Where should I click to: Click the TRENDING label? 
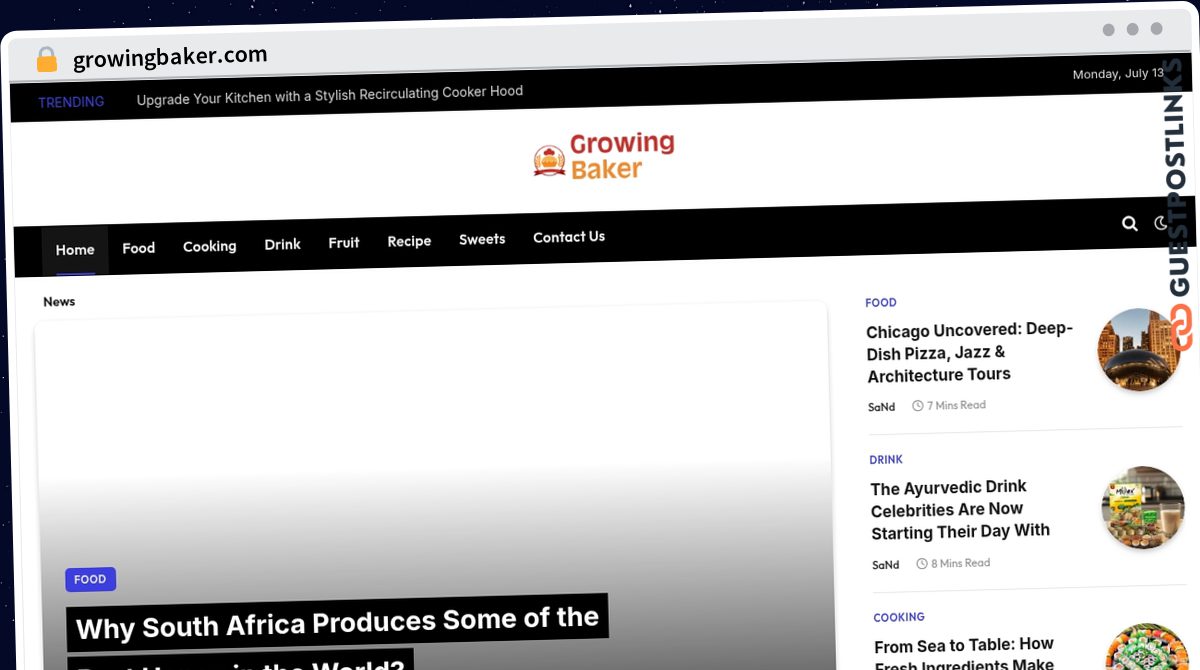[x=71, y=102]
